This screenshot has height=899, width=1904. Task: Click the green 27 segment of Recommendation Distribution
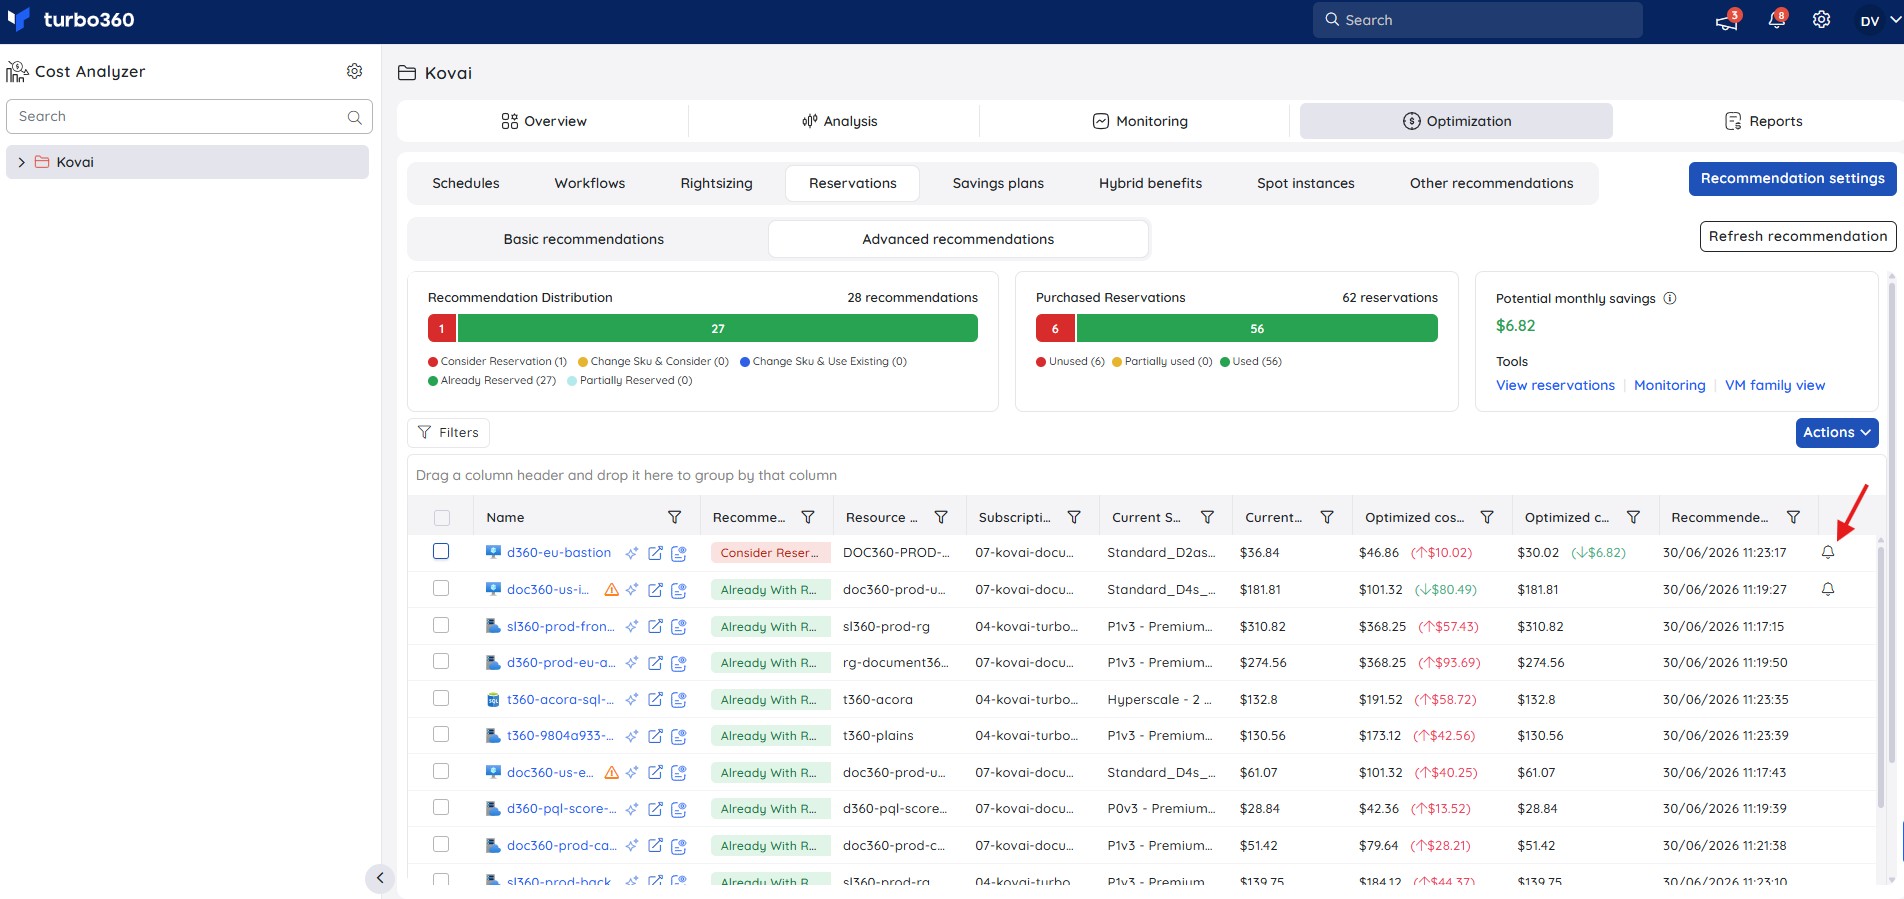point(718,328)
